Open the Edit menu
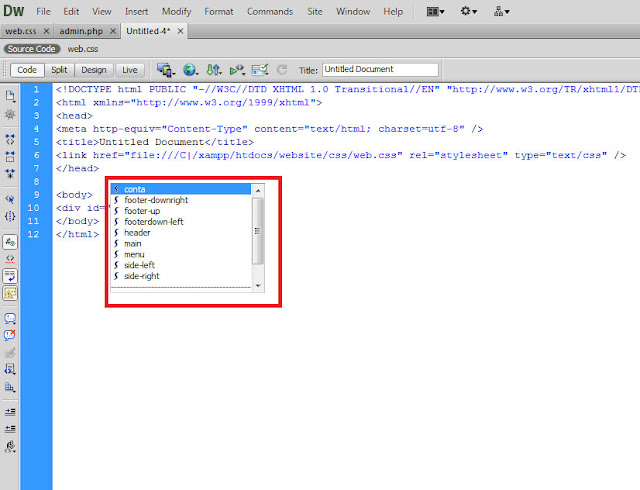640x490 pixels. pos(71,11)
